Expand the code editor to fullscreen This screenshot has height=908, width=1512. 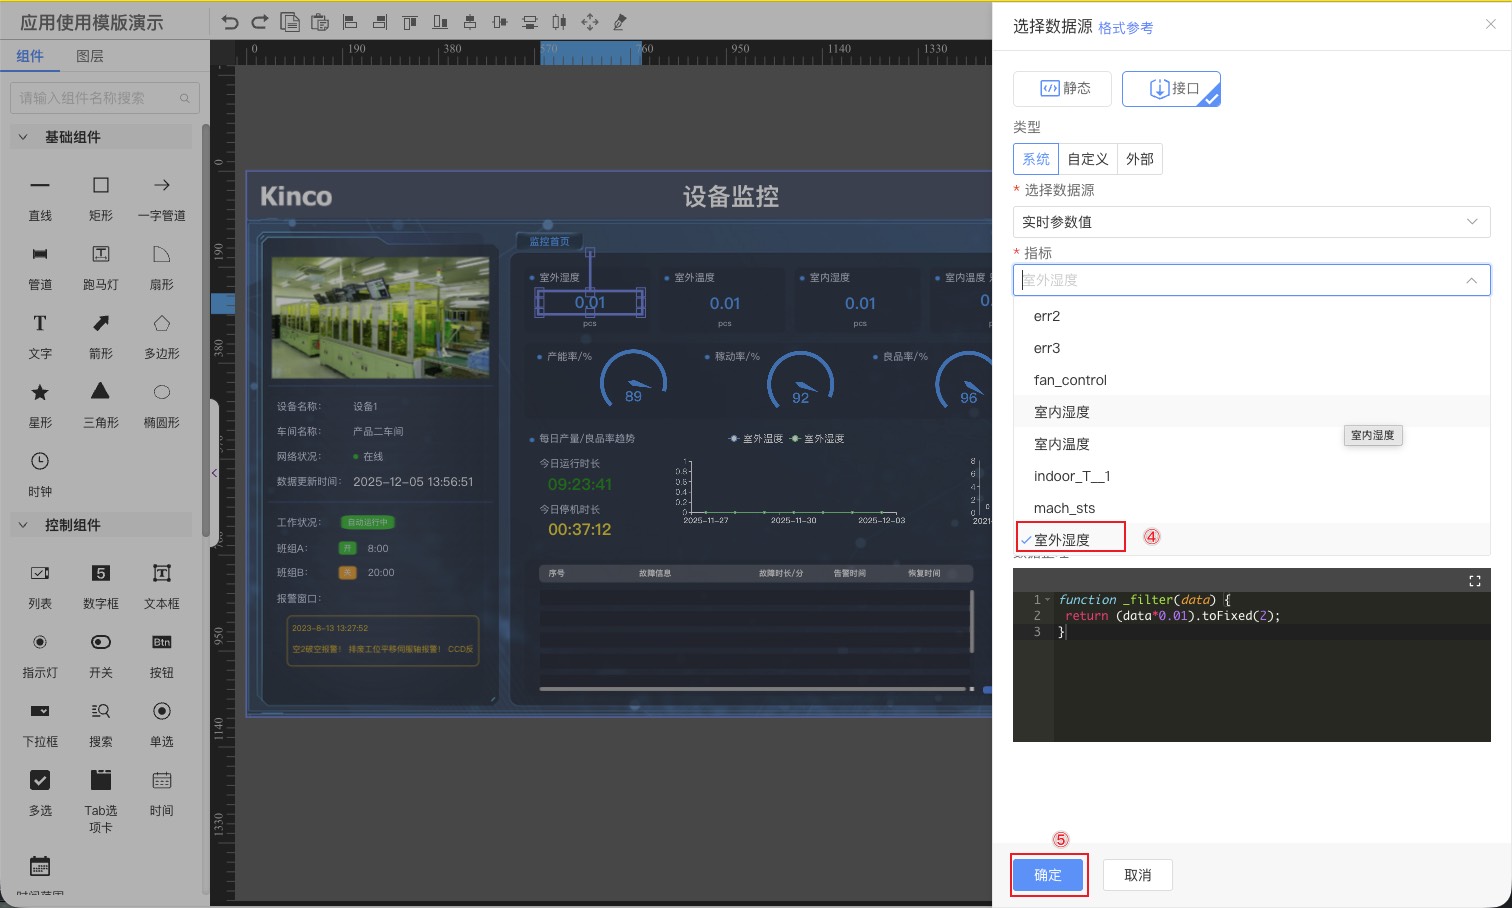pos(1474,581)
